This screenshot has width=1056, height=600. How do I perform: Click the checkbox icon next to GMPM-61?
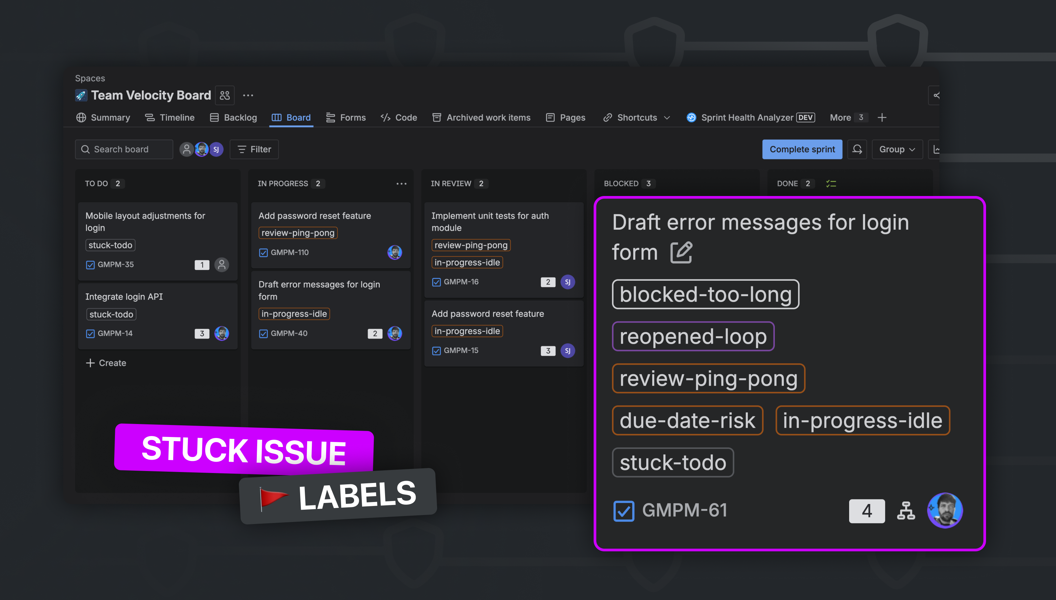(x=624, y=511)
